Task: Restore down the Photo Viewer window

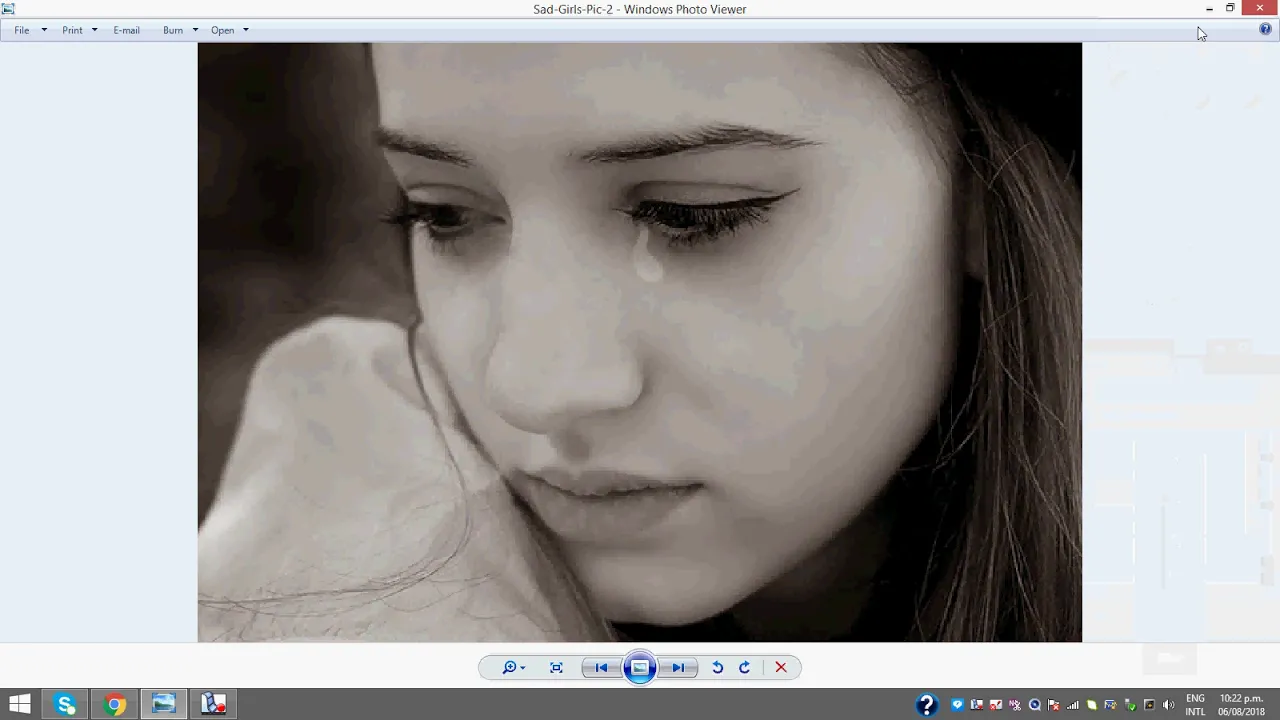Action: click(x=1230, y=9)
